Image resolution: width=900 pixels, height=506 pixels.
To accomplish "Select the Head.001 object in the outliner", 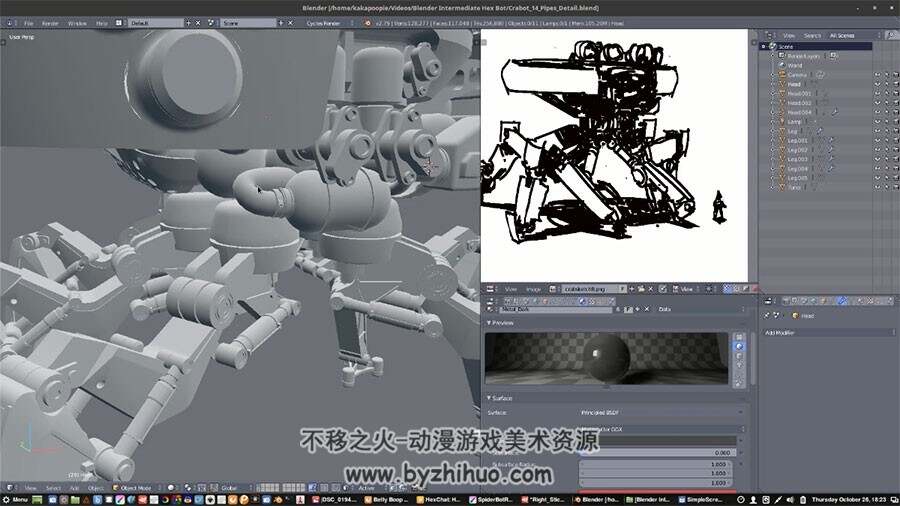I will [799, 94].
